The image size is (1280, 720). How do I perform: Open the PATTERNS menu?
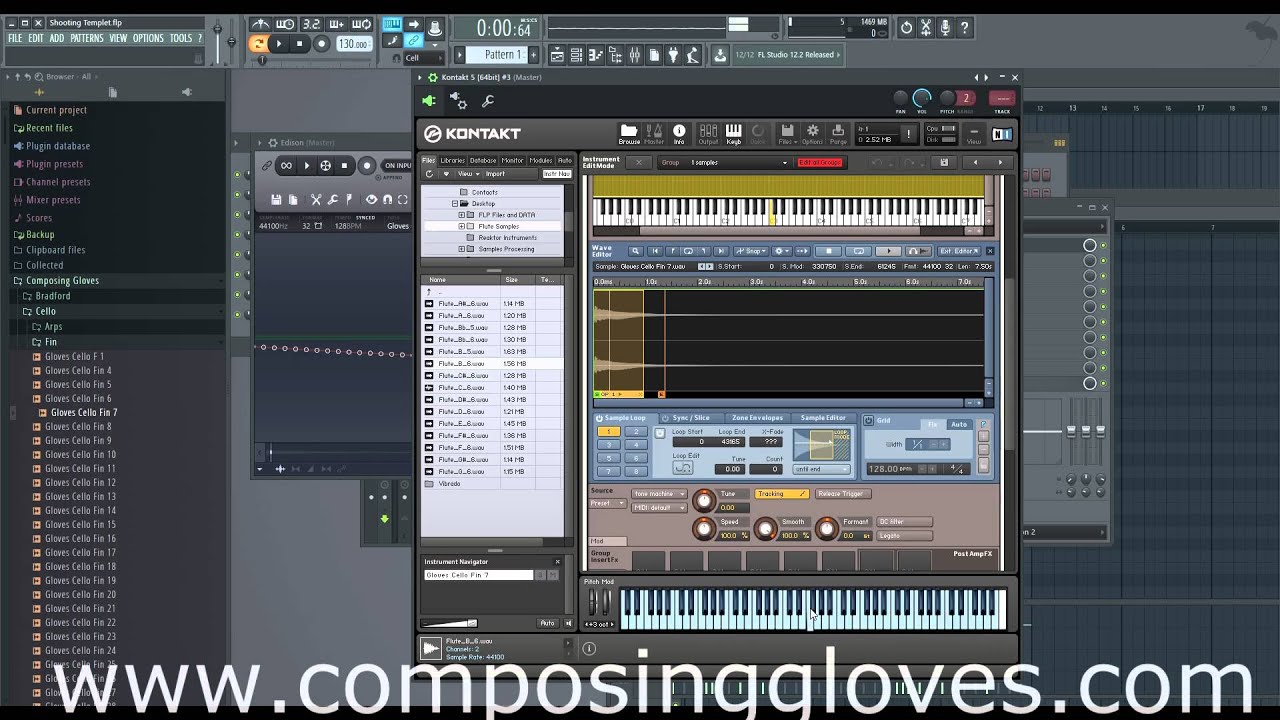pos(87,38)
